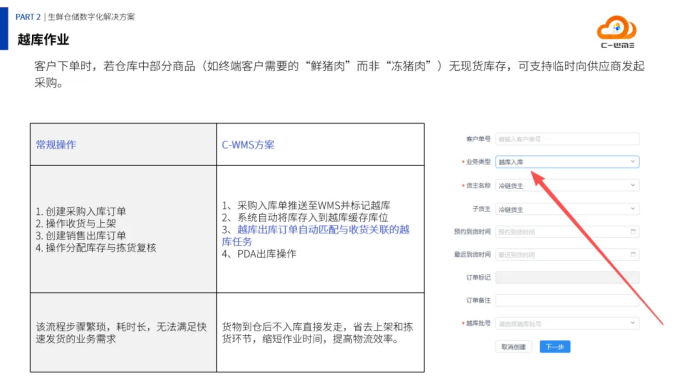This screenshot has height=390, width=692.
Task: Click the 越库批号 field label
Action: tap(478, 323)
